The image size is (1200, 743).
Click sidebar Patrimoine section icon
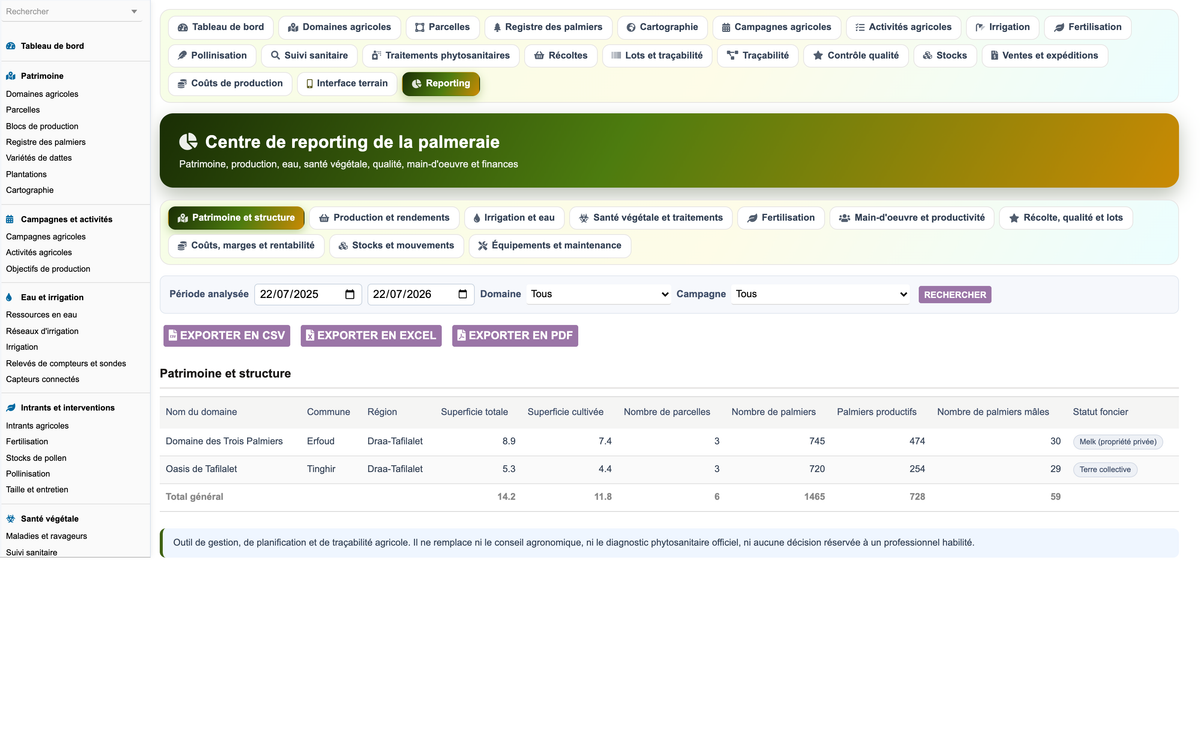(x=10, y=76)
